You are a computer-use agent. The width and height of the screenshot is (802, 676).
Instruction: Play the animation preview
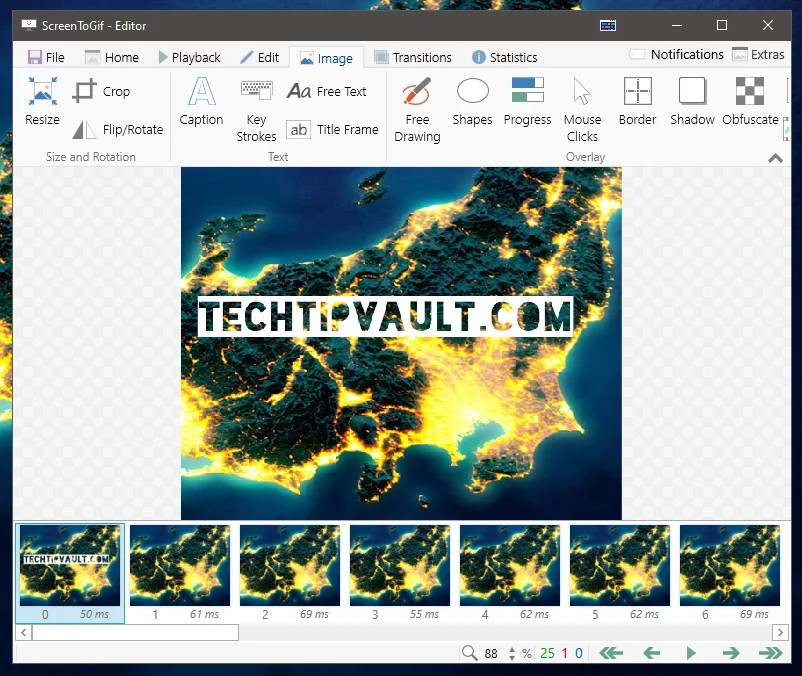(691, 653)
